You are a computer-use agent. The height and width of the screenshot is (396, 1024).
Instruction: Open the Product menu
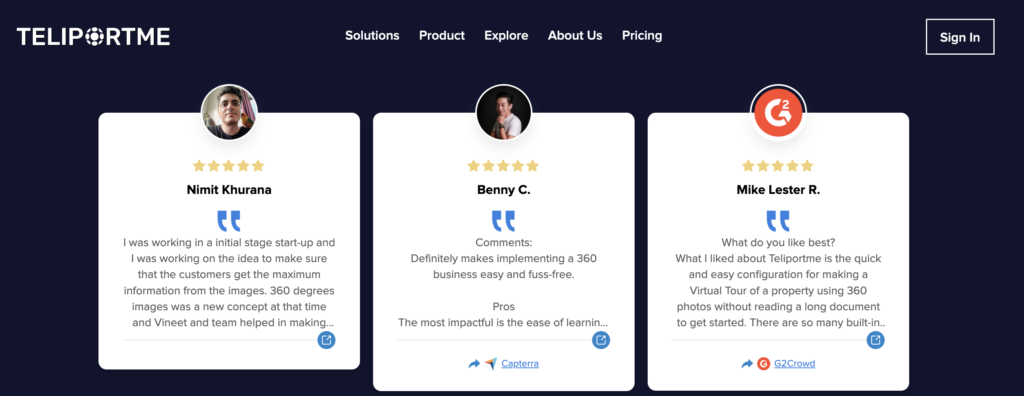[x=442, y=35]
